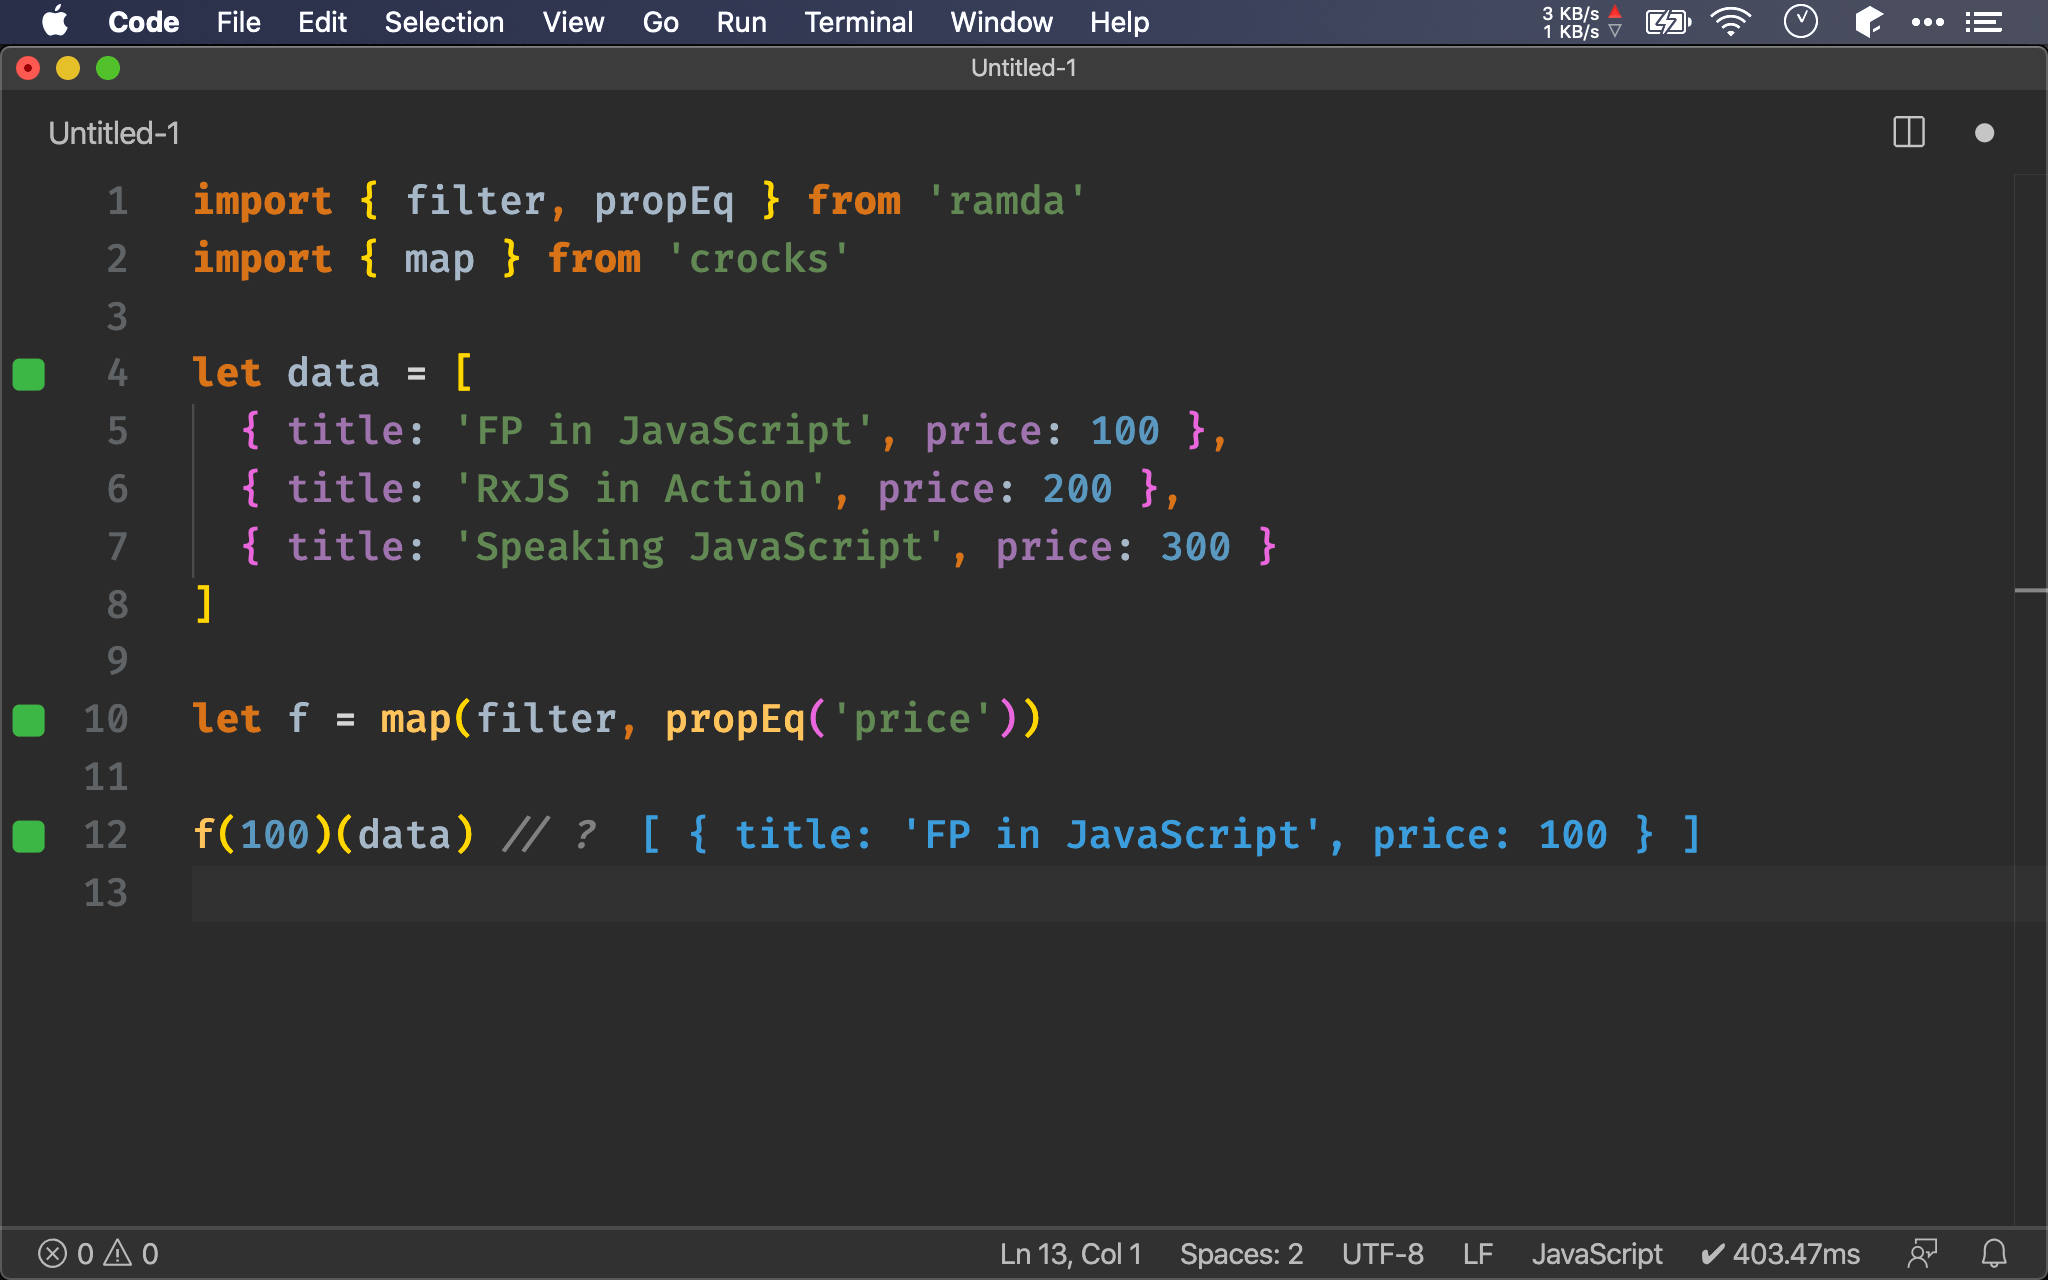2048x1280 pixels.
Task: Click the three-dot menu bar icon
Action: click(x=1927, y=22)
